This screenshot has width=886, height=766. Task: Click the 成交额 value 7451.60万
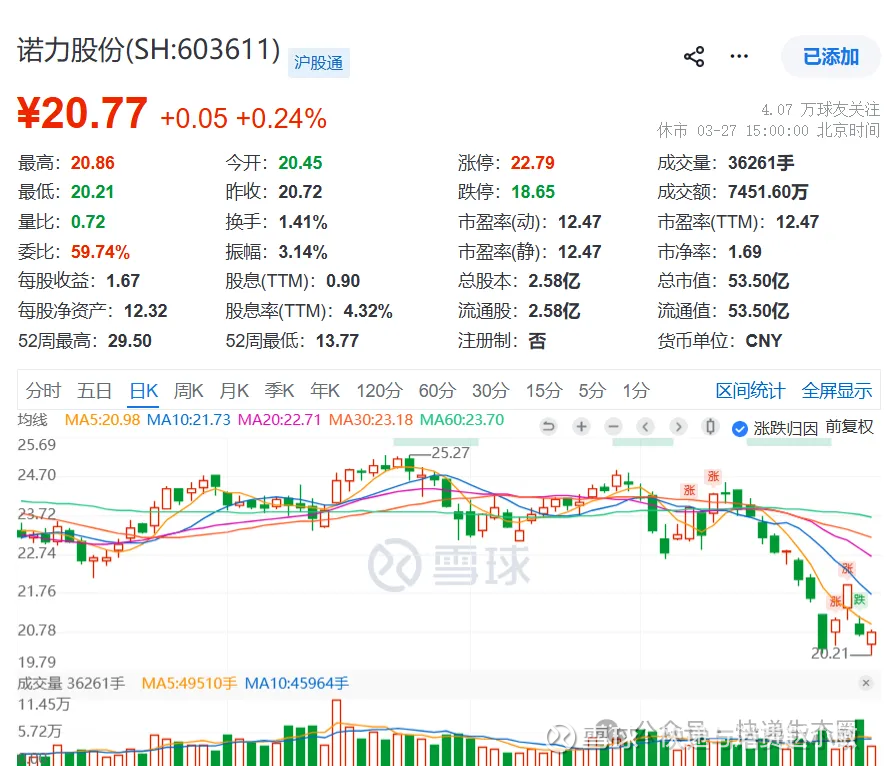768,192
